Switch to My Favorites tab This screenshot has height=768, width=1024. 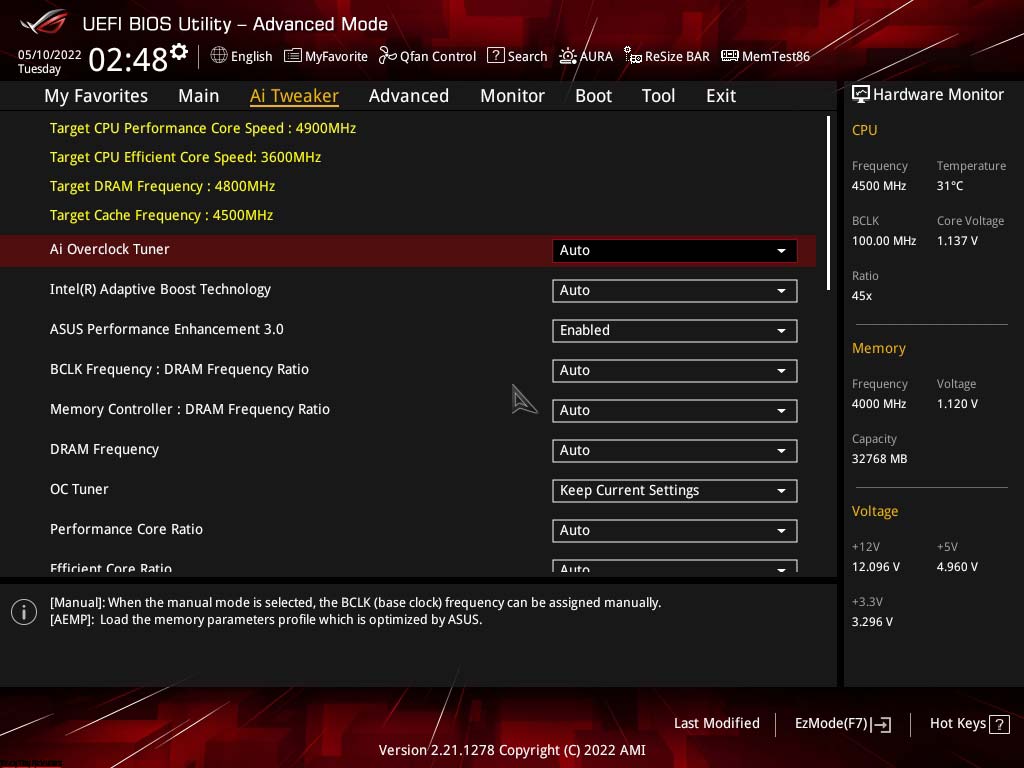pos(96,96)
